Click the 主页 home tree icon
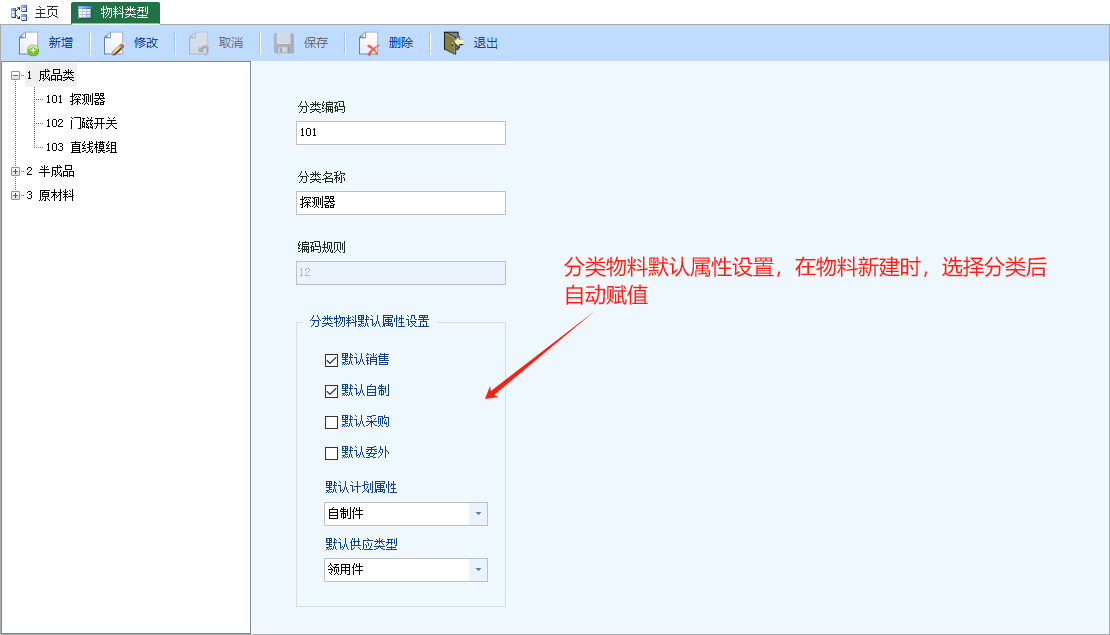 [x=19, y=12]
